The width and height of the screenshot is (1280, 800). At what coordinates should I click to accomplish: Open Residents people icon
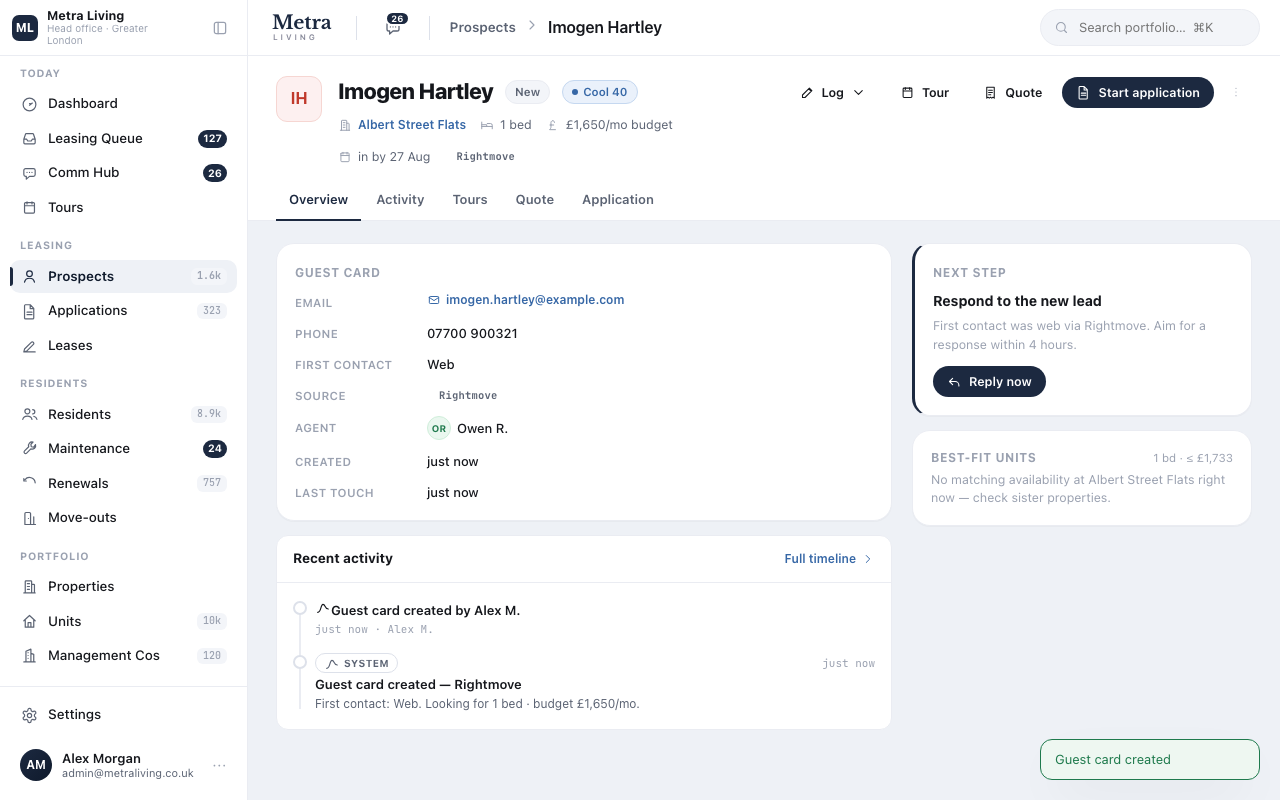30,415
